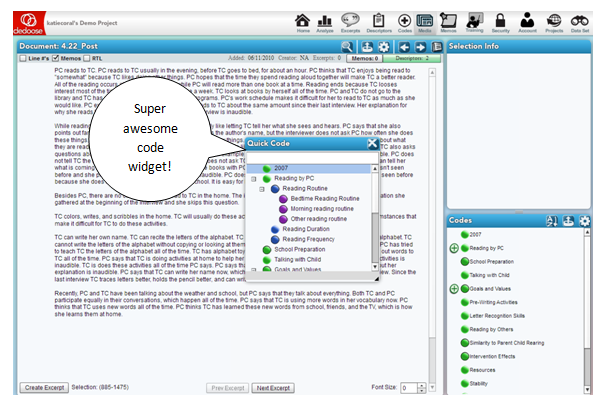The image size is (601, 408).
Task: Collapse Reading by PC in Quick Code
Action: [254, 179]
